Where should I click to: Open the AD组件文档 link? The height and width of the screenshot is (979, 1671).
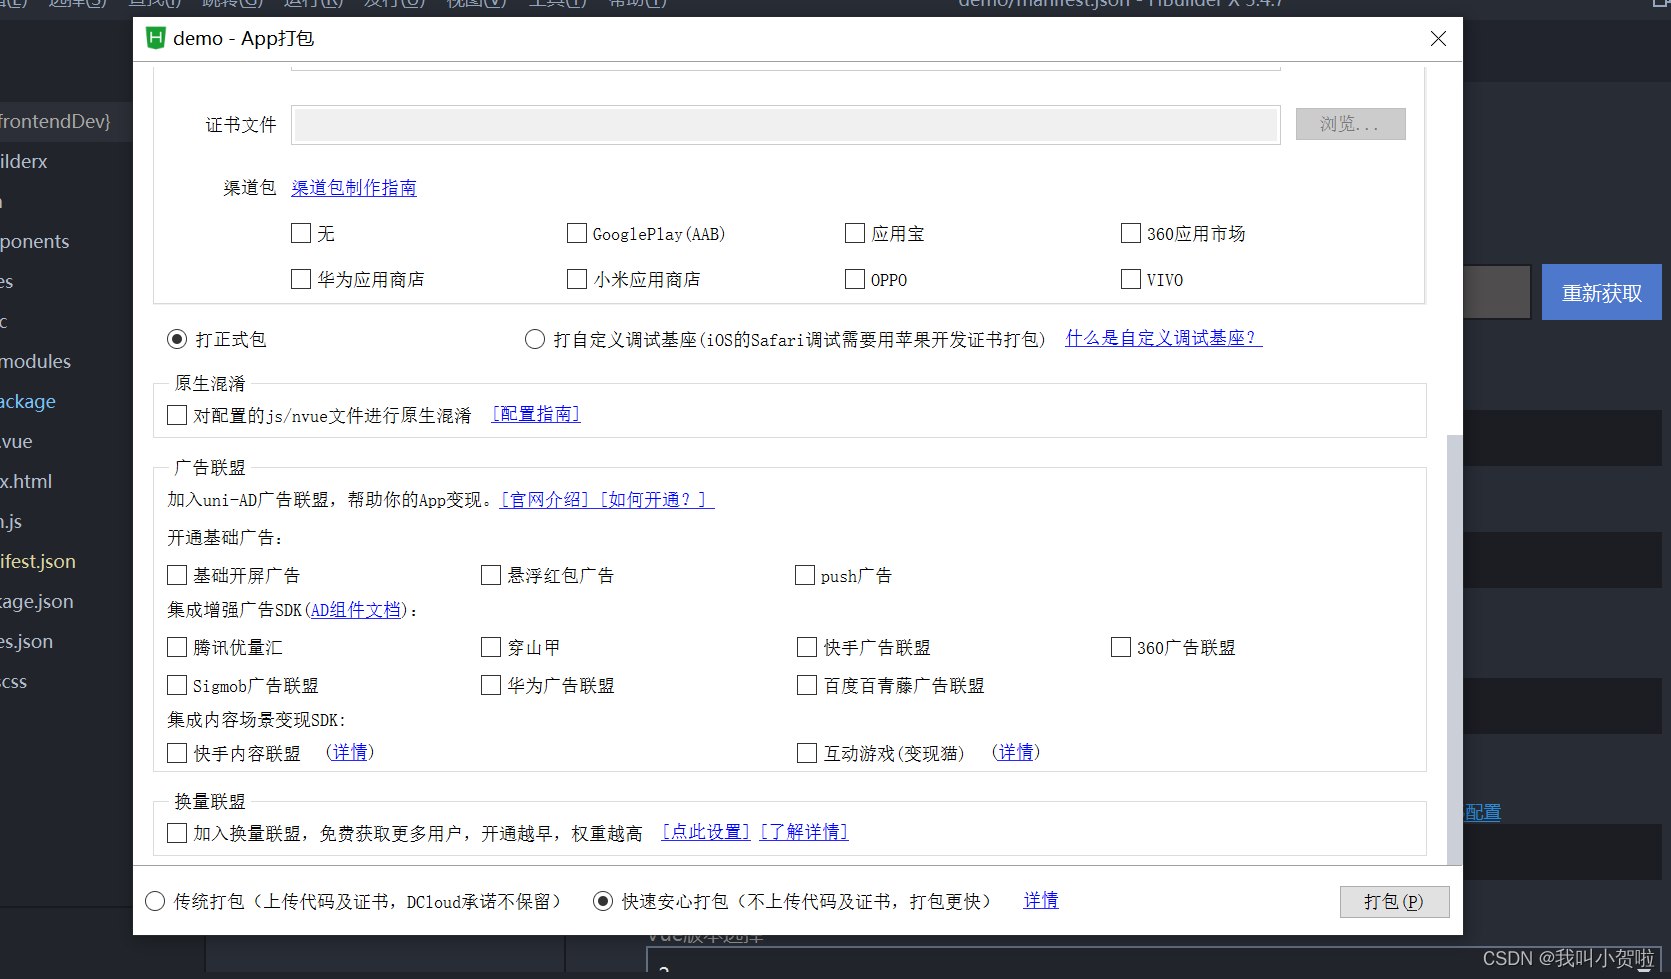click(356, 610)
